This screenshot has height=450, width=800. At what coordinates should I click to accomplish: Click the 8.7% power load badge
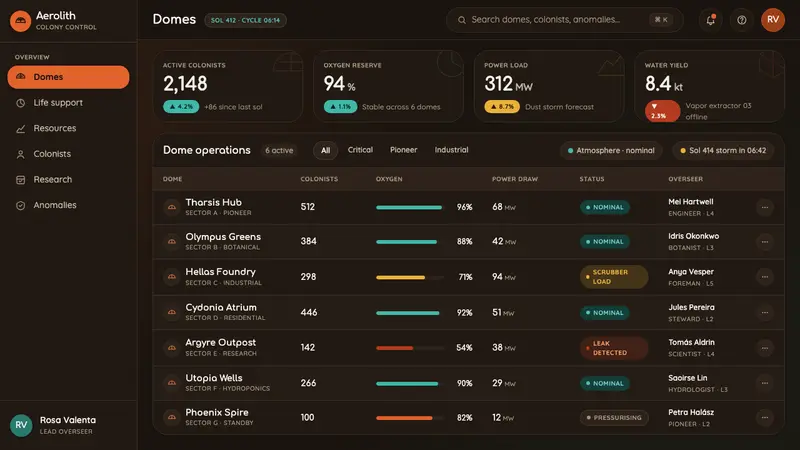pyautogui.click(x=502, y=107)
